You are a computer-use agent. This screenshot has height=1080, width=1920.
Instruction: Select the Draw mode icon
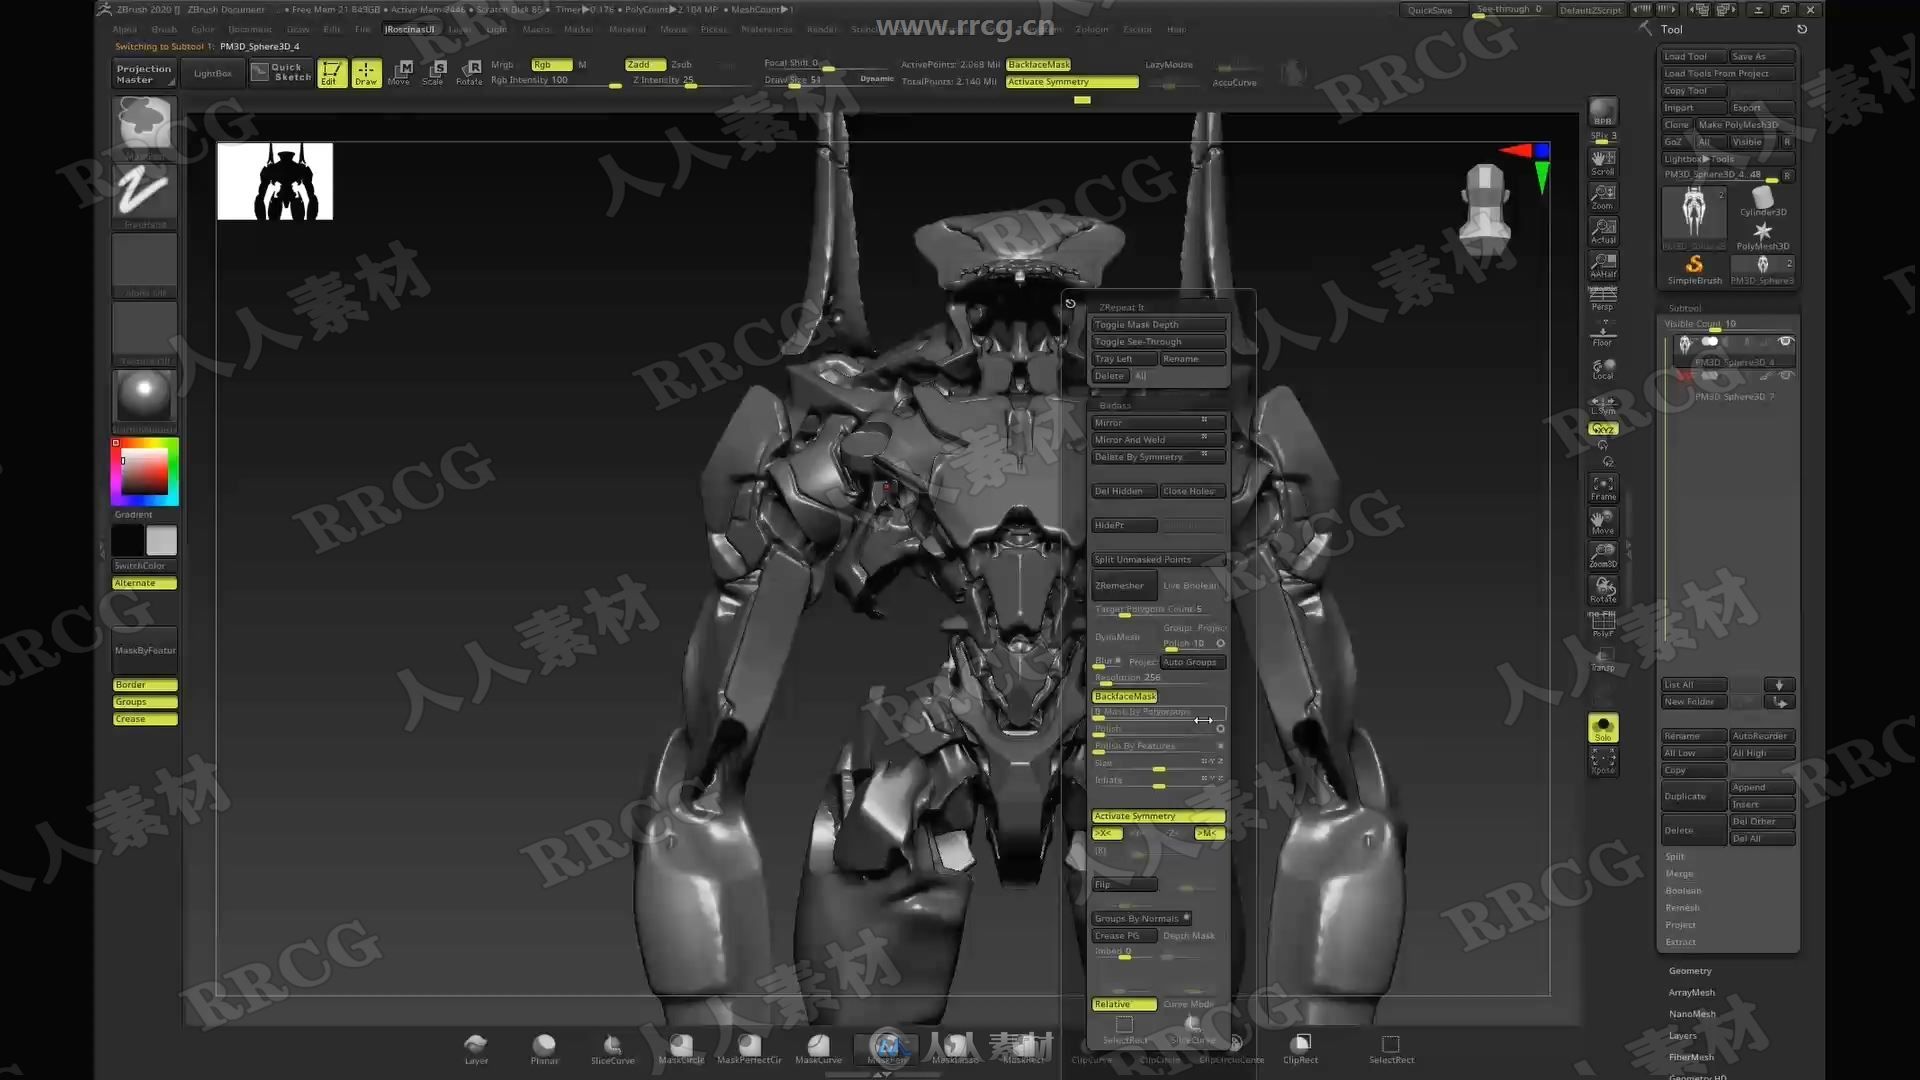click(x=366, y=73)
